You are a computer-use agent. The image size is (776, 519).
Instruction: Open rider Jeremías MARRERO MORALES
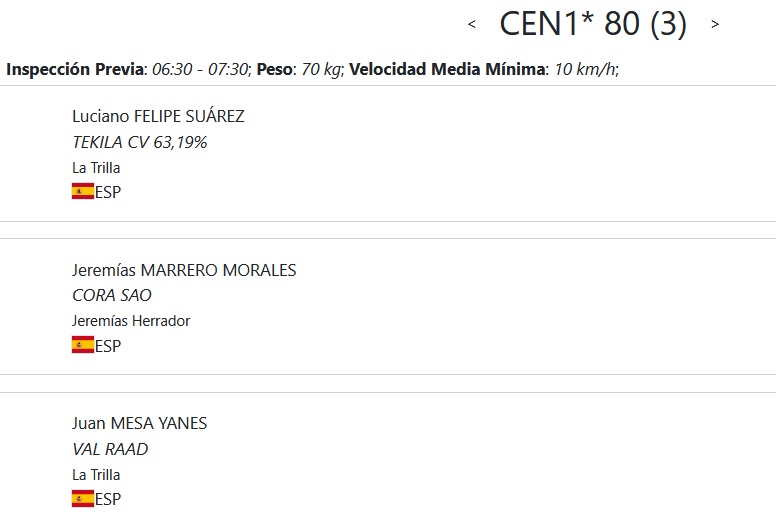pos(184,270)
